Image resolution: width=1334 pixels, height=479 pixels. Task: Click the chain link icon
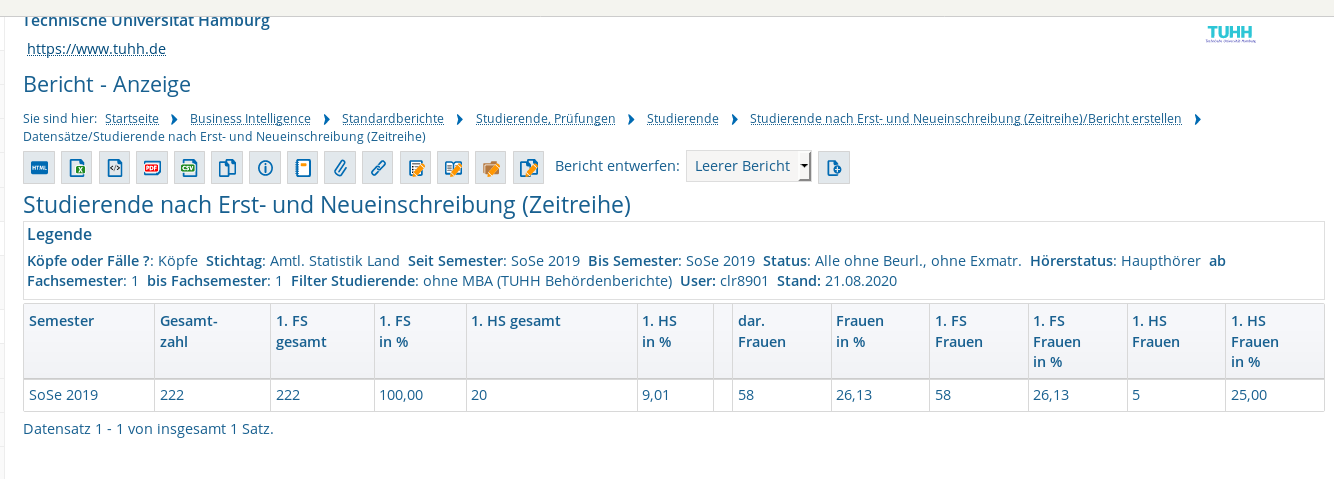click(378, 168)
